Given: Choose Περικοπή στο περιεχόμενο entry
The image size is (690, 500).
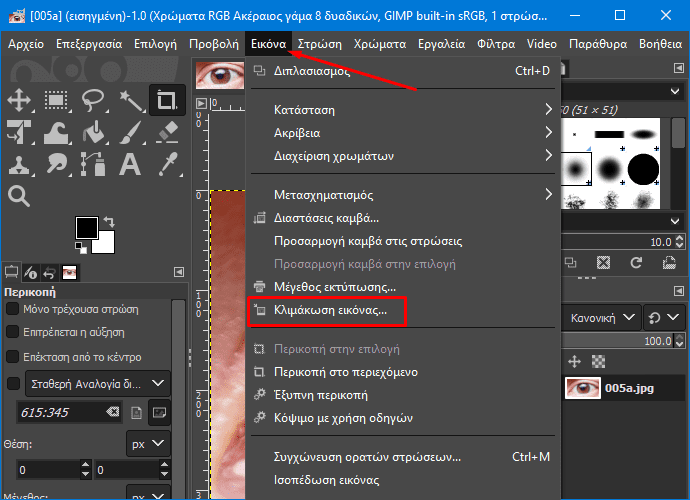Looking at the screenshot, I should [402, 372].
